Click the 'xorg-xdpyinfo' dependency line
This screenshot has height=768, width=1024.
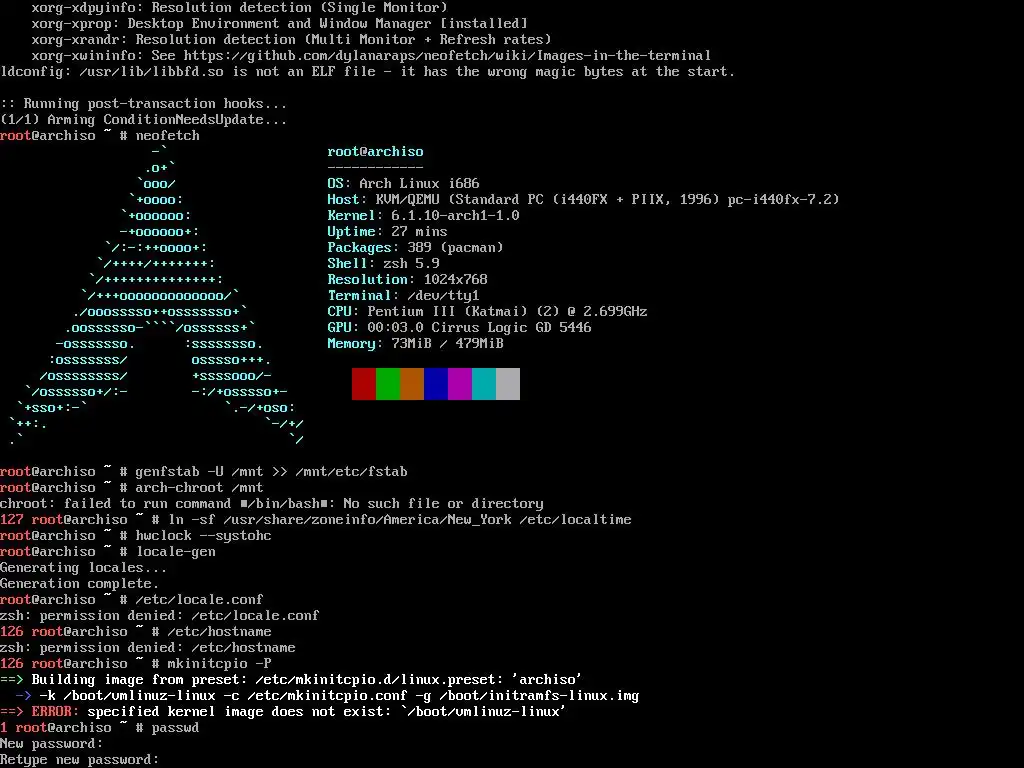point(240,8)
